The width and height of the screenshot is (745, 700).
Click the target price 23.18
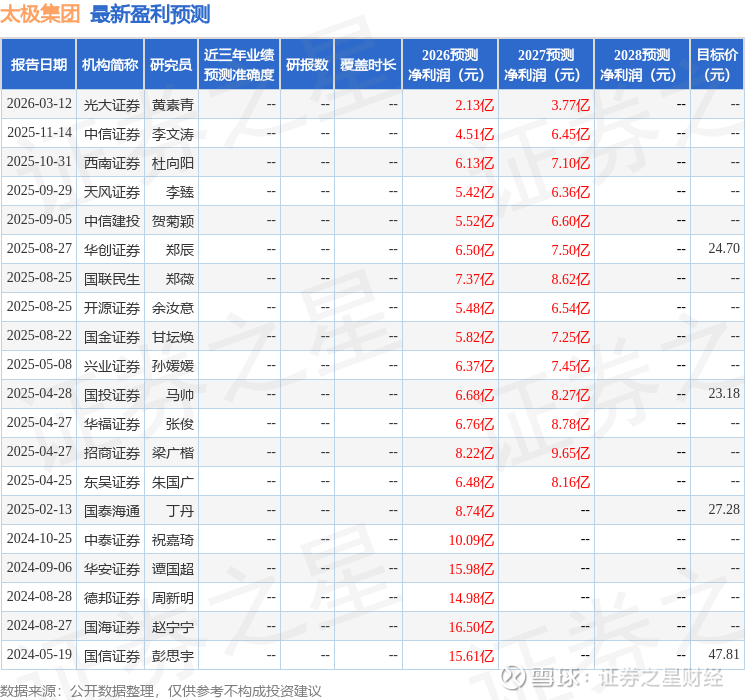tap(724, 394)
